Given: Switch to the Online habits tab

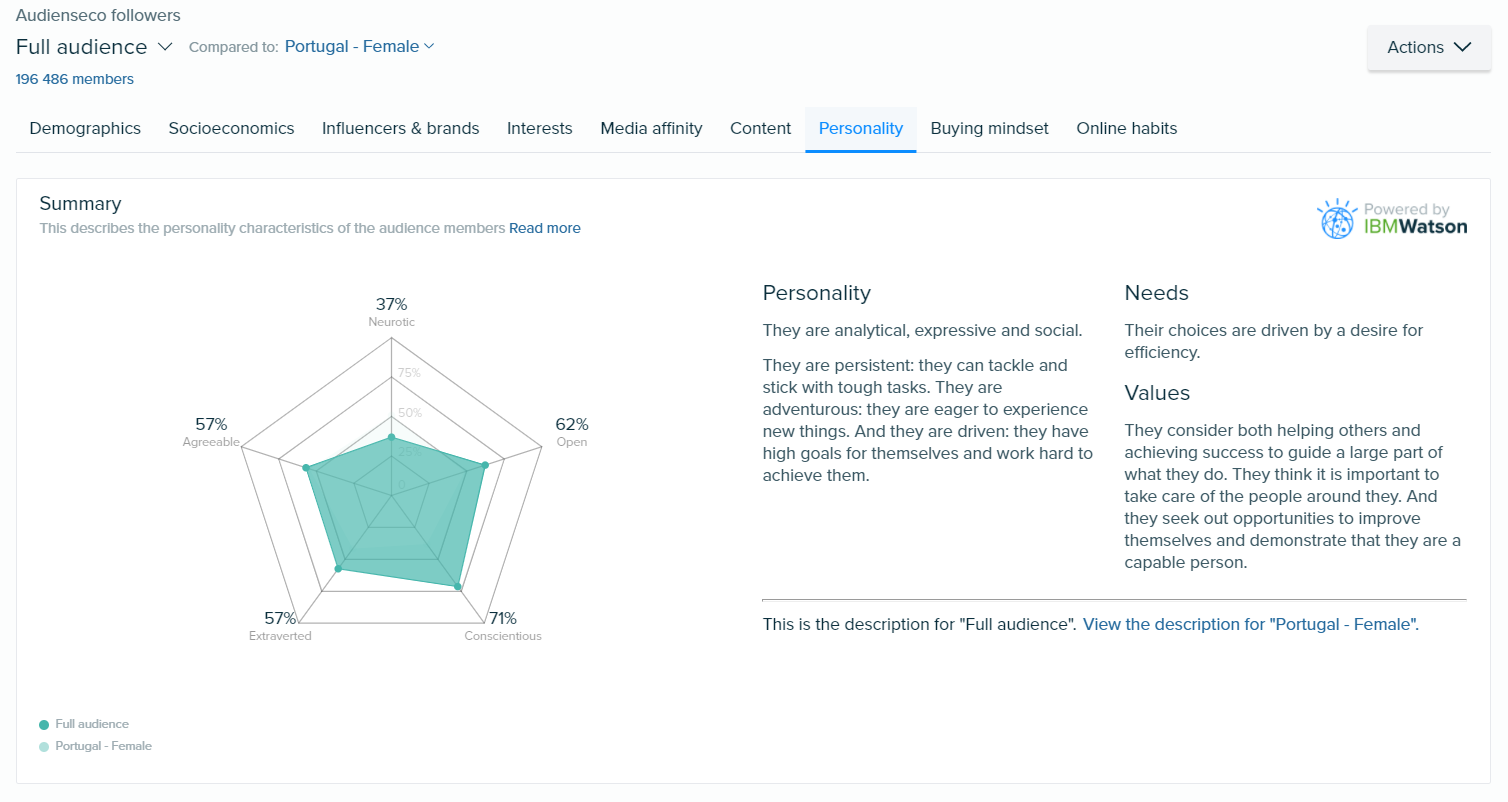Looking at the screenshot, I should tap(1126, 128).
